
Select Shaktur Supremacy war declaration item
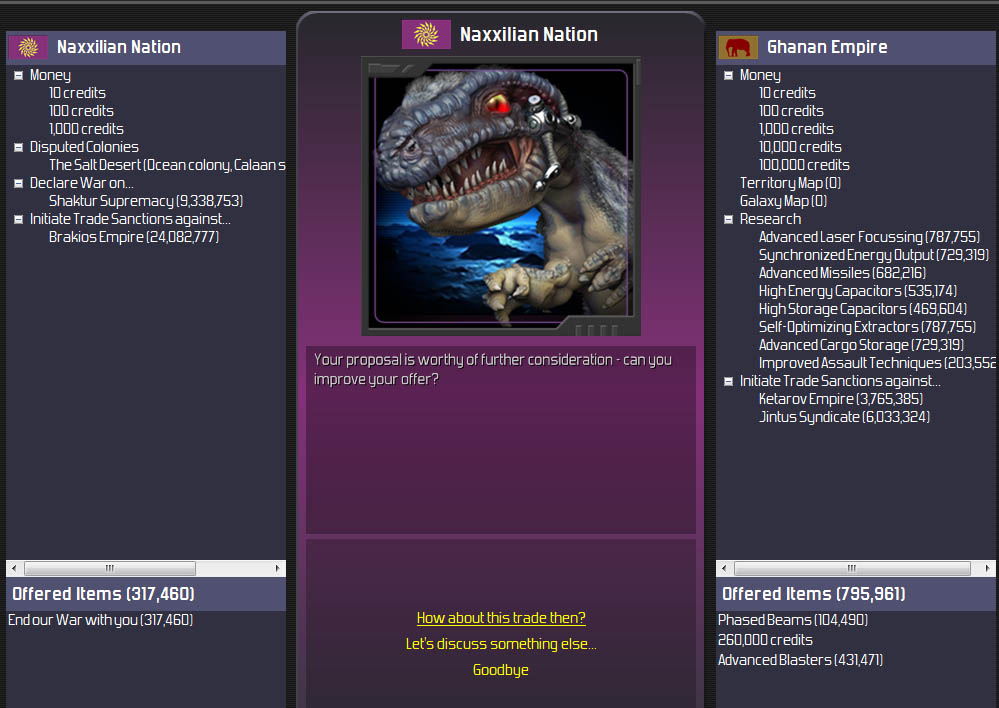pyautogui.click(x=146, y=201)
